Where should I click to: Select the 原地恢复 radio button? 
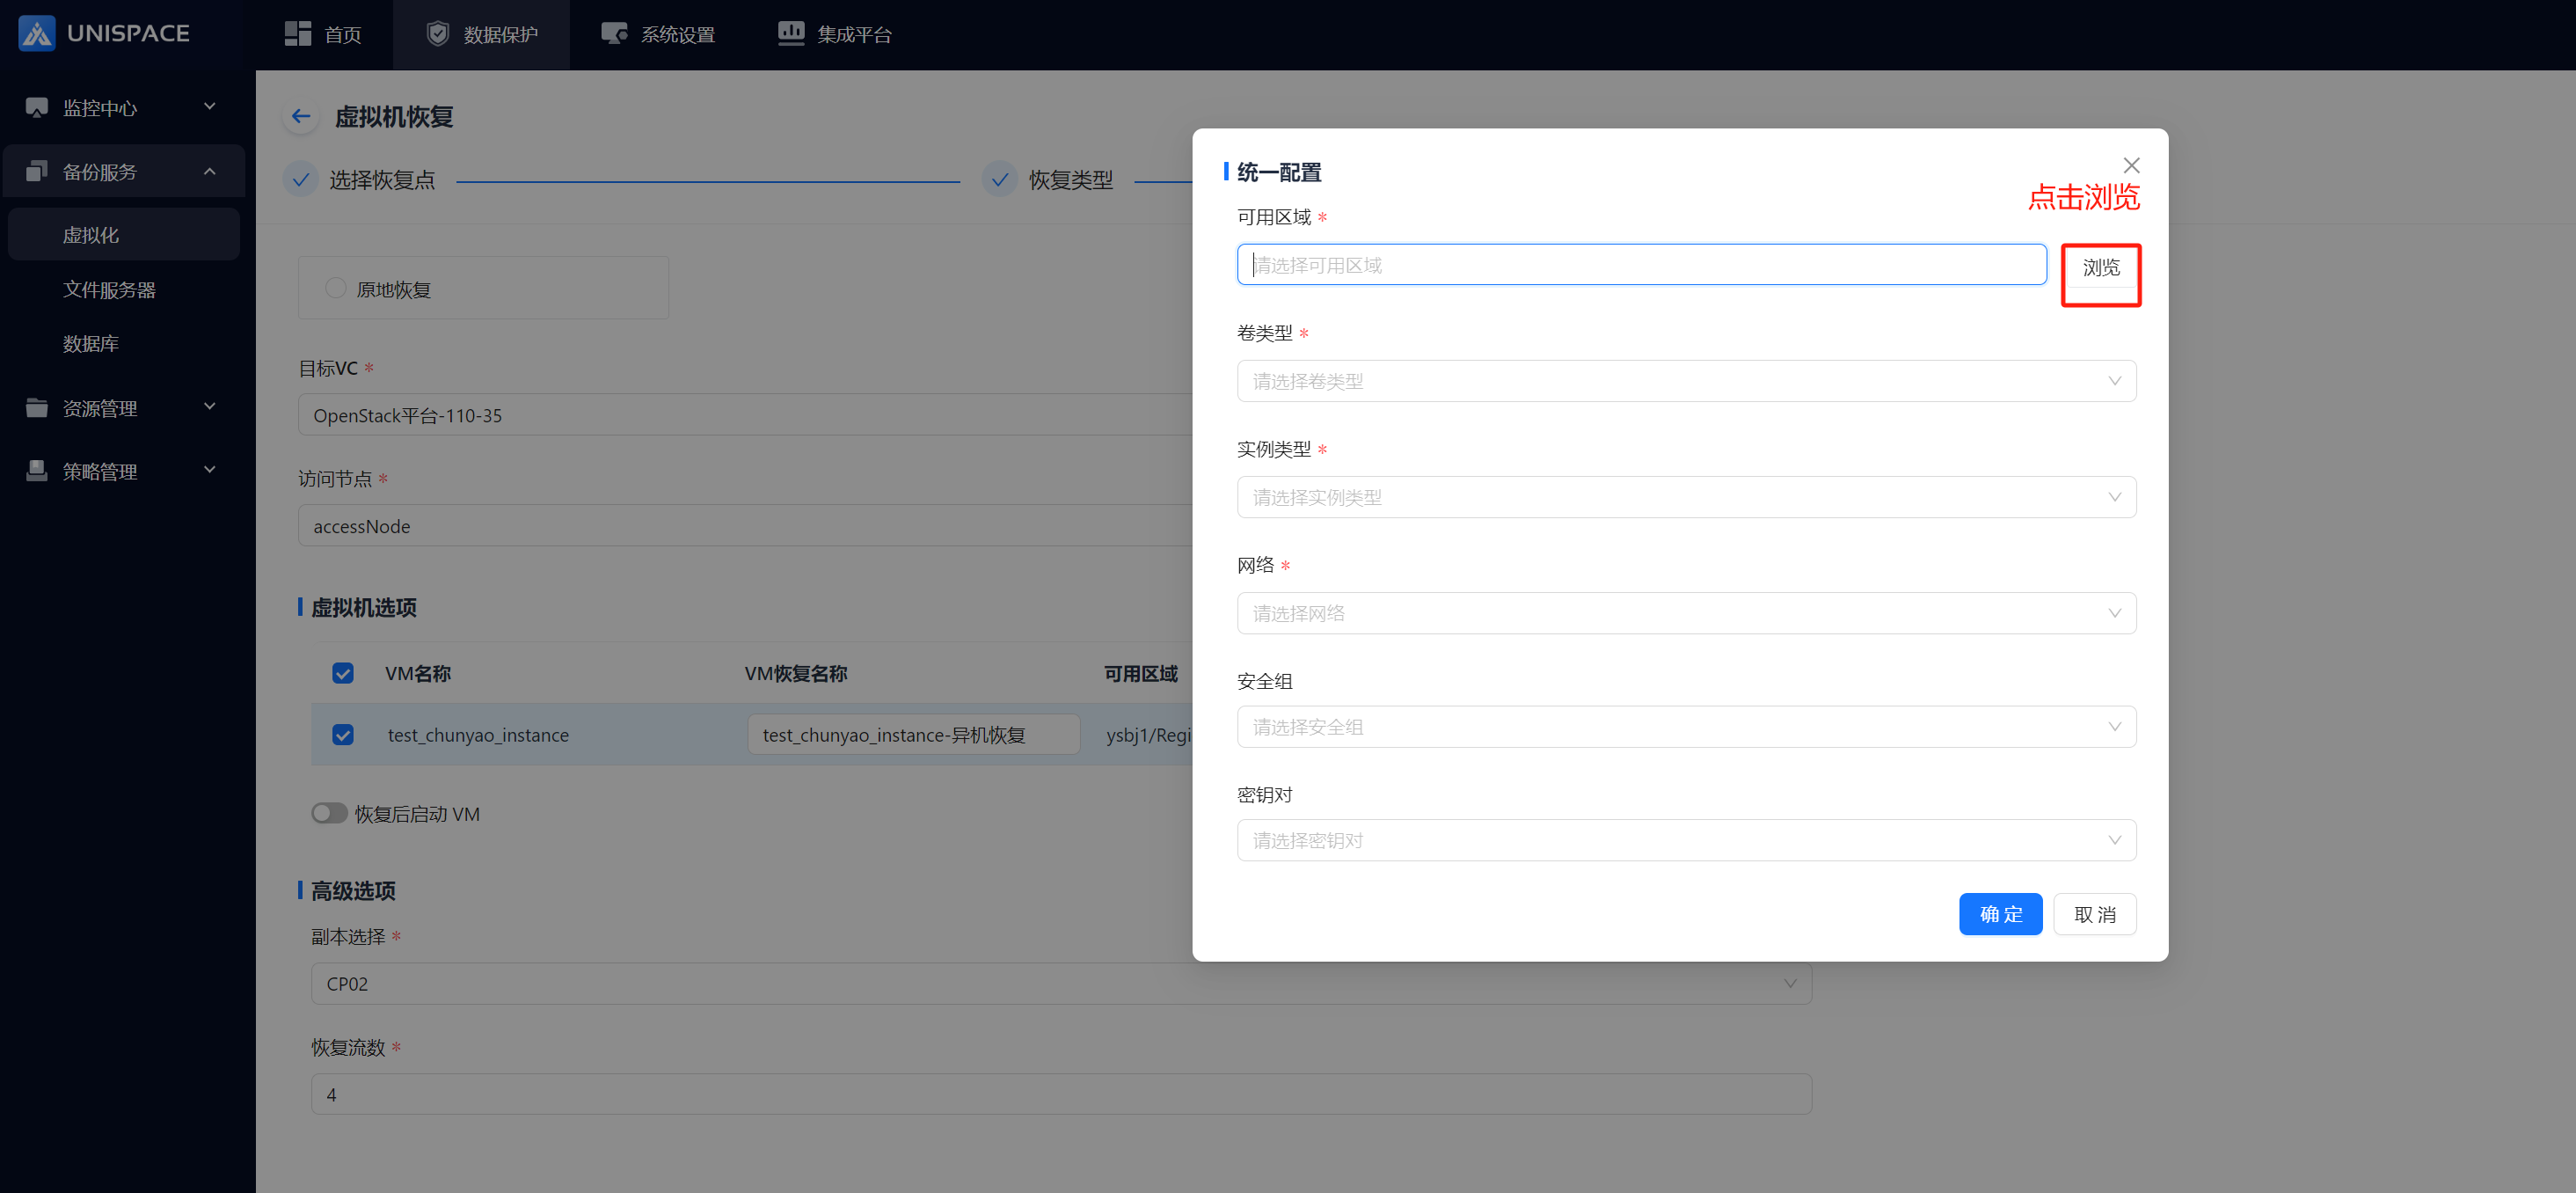click(336, 288)
